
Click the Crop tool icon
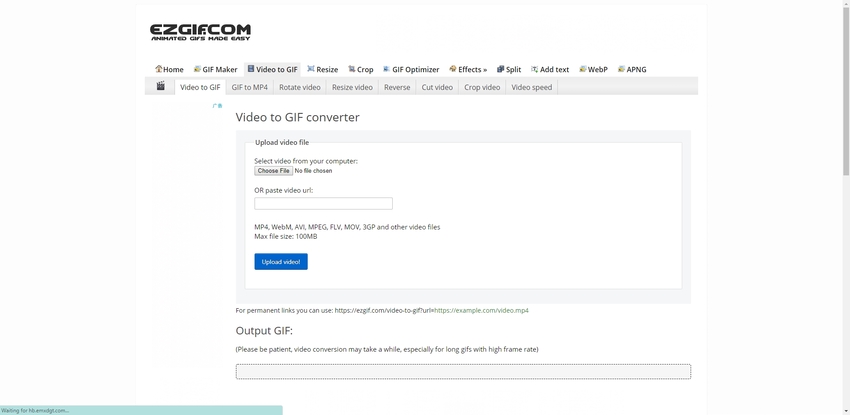click(352, 69)
